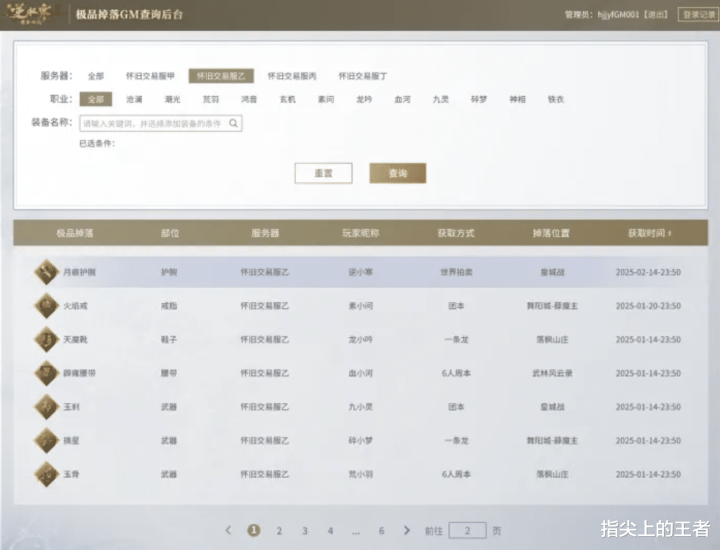Click the 辟瘴腰带 item icon
This screenshot has width=720, height=550.
pos(46,373)
